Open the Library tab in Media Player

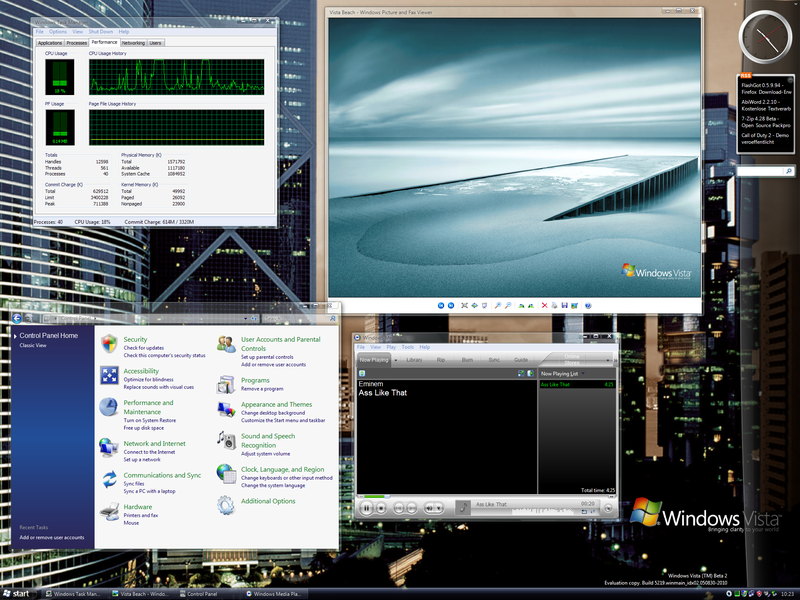[x=413, y=359]
